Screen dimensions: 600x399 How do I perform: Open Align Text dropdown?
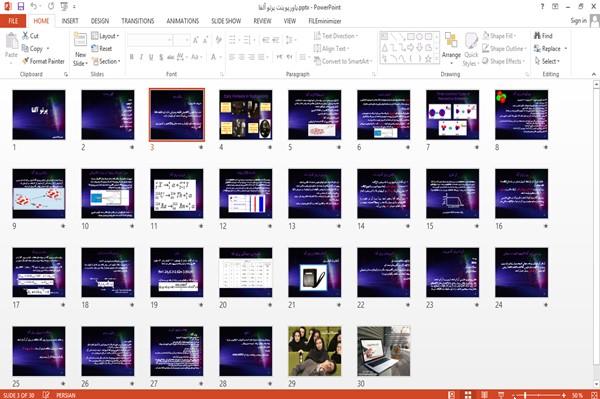[331, 49]
